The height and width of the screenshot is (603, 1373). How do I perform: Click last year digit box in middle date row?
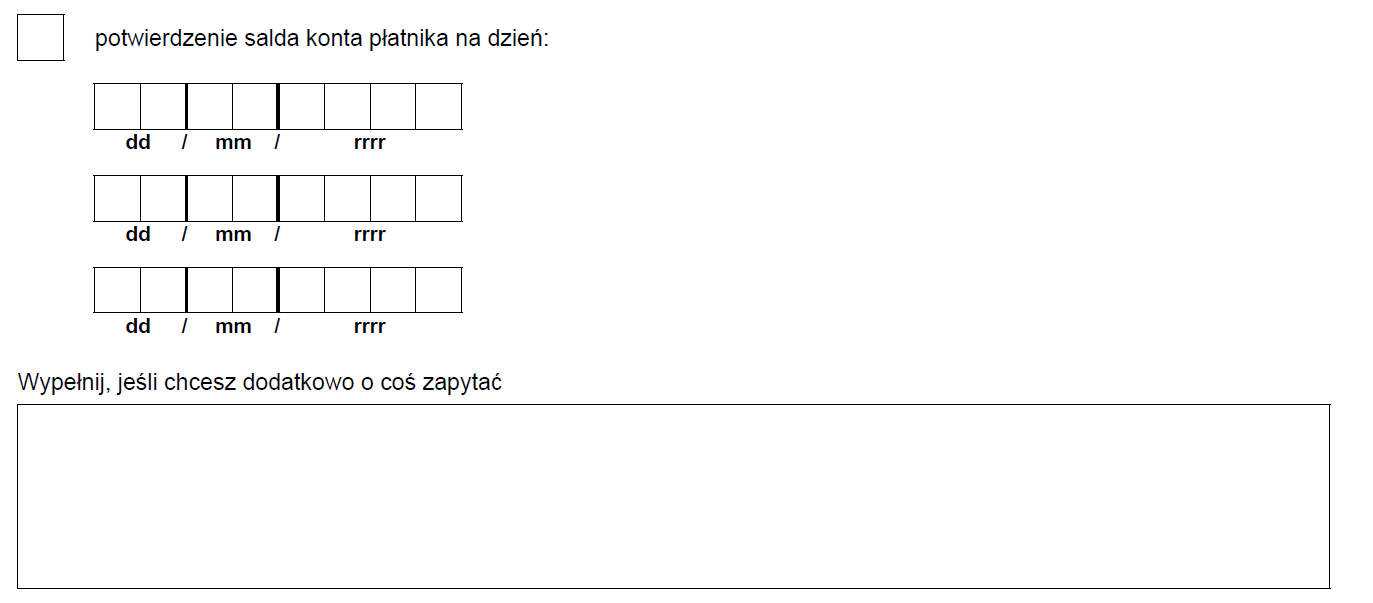coord(439,198)
